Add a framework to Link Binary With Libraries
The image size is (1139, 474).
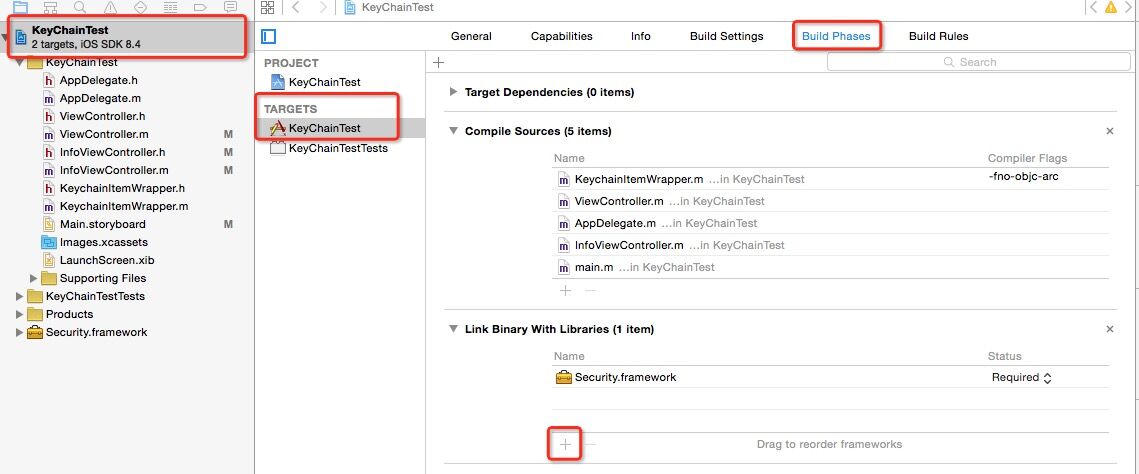click(565, 444)
